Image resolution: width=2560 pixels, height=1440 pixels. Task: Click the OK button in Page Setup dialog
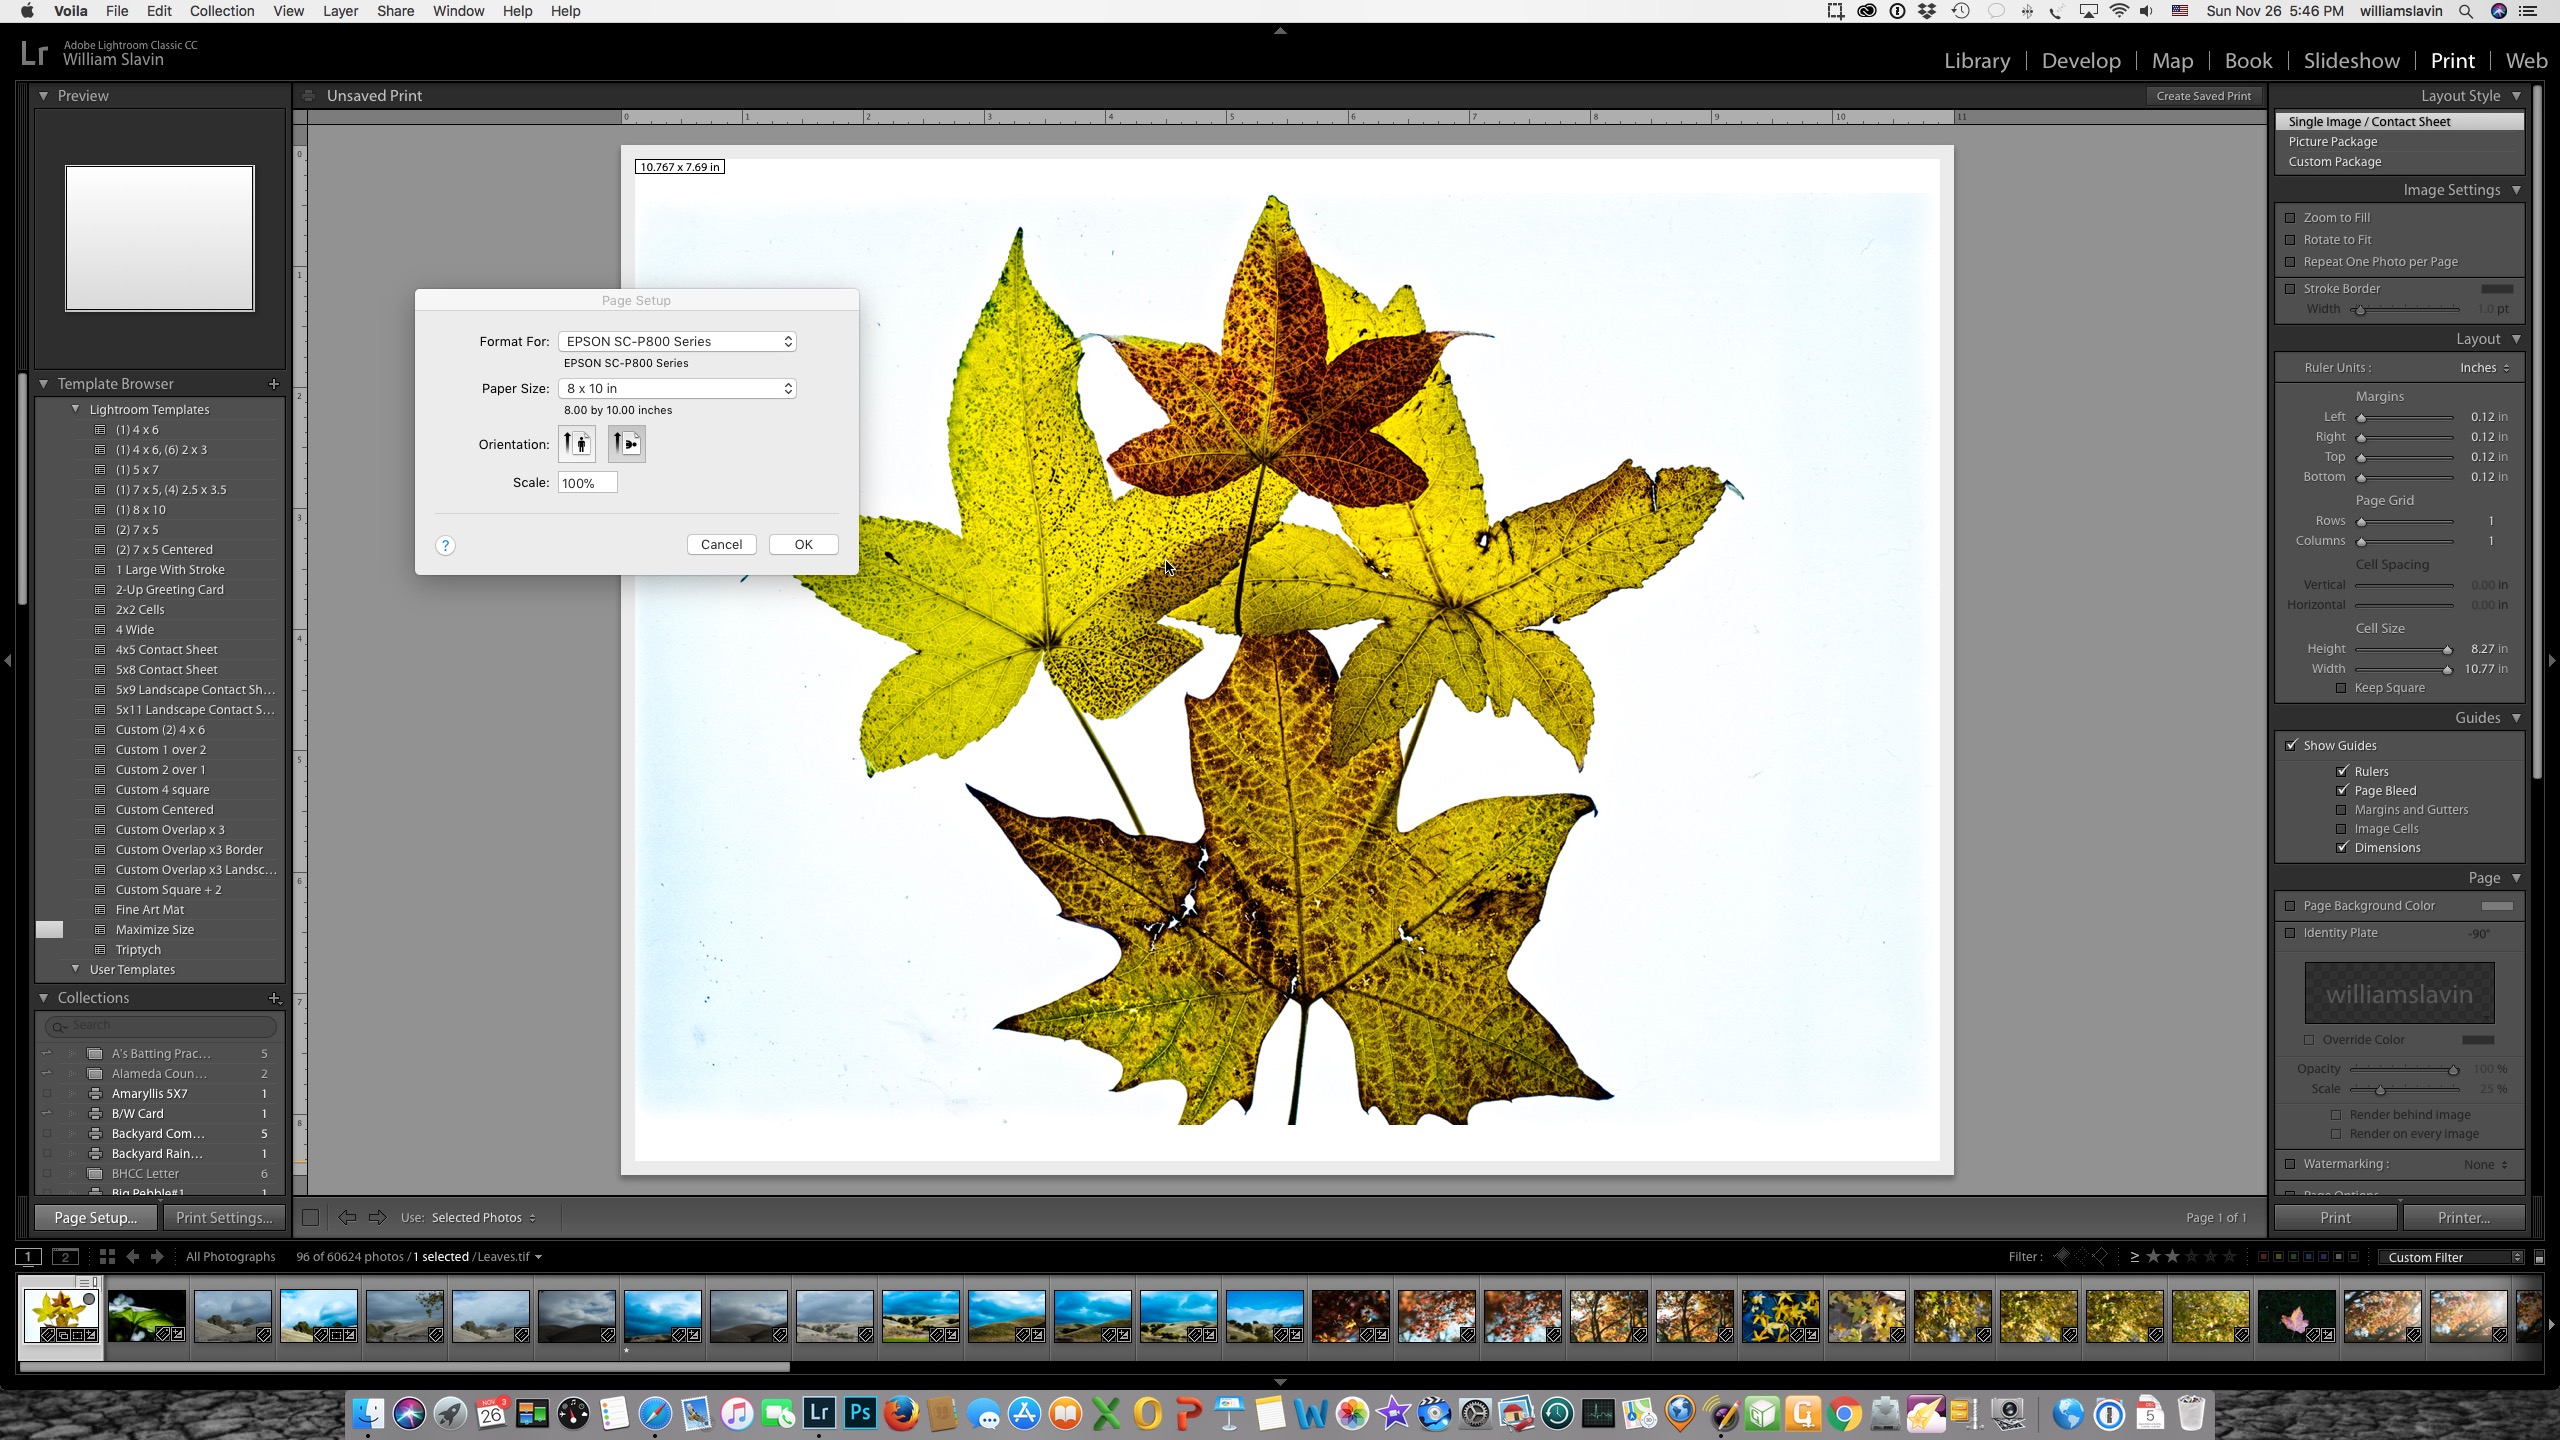pos(804,543)
